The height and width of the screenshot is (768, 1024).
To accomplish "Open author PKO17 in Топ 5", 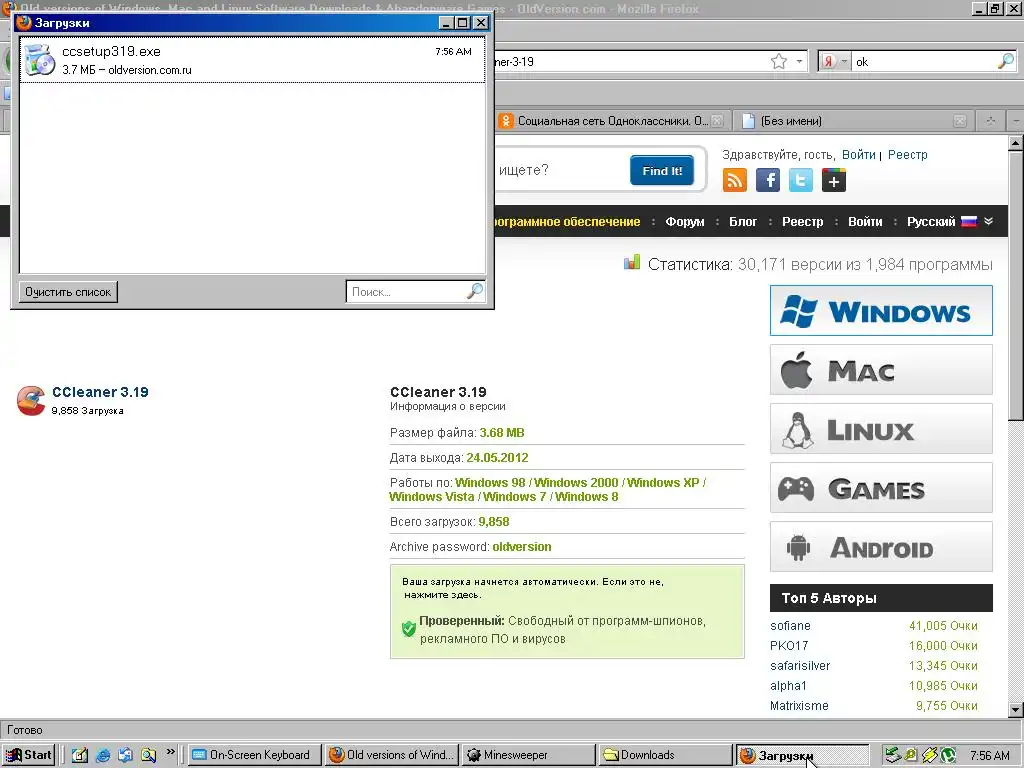I will (789, 645).
